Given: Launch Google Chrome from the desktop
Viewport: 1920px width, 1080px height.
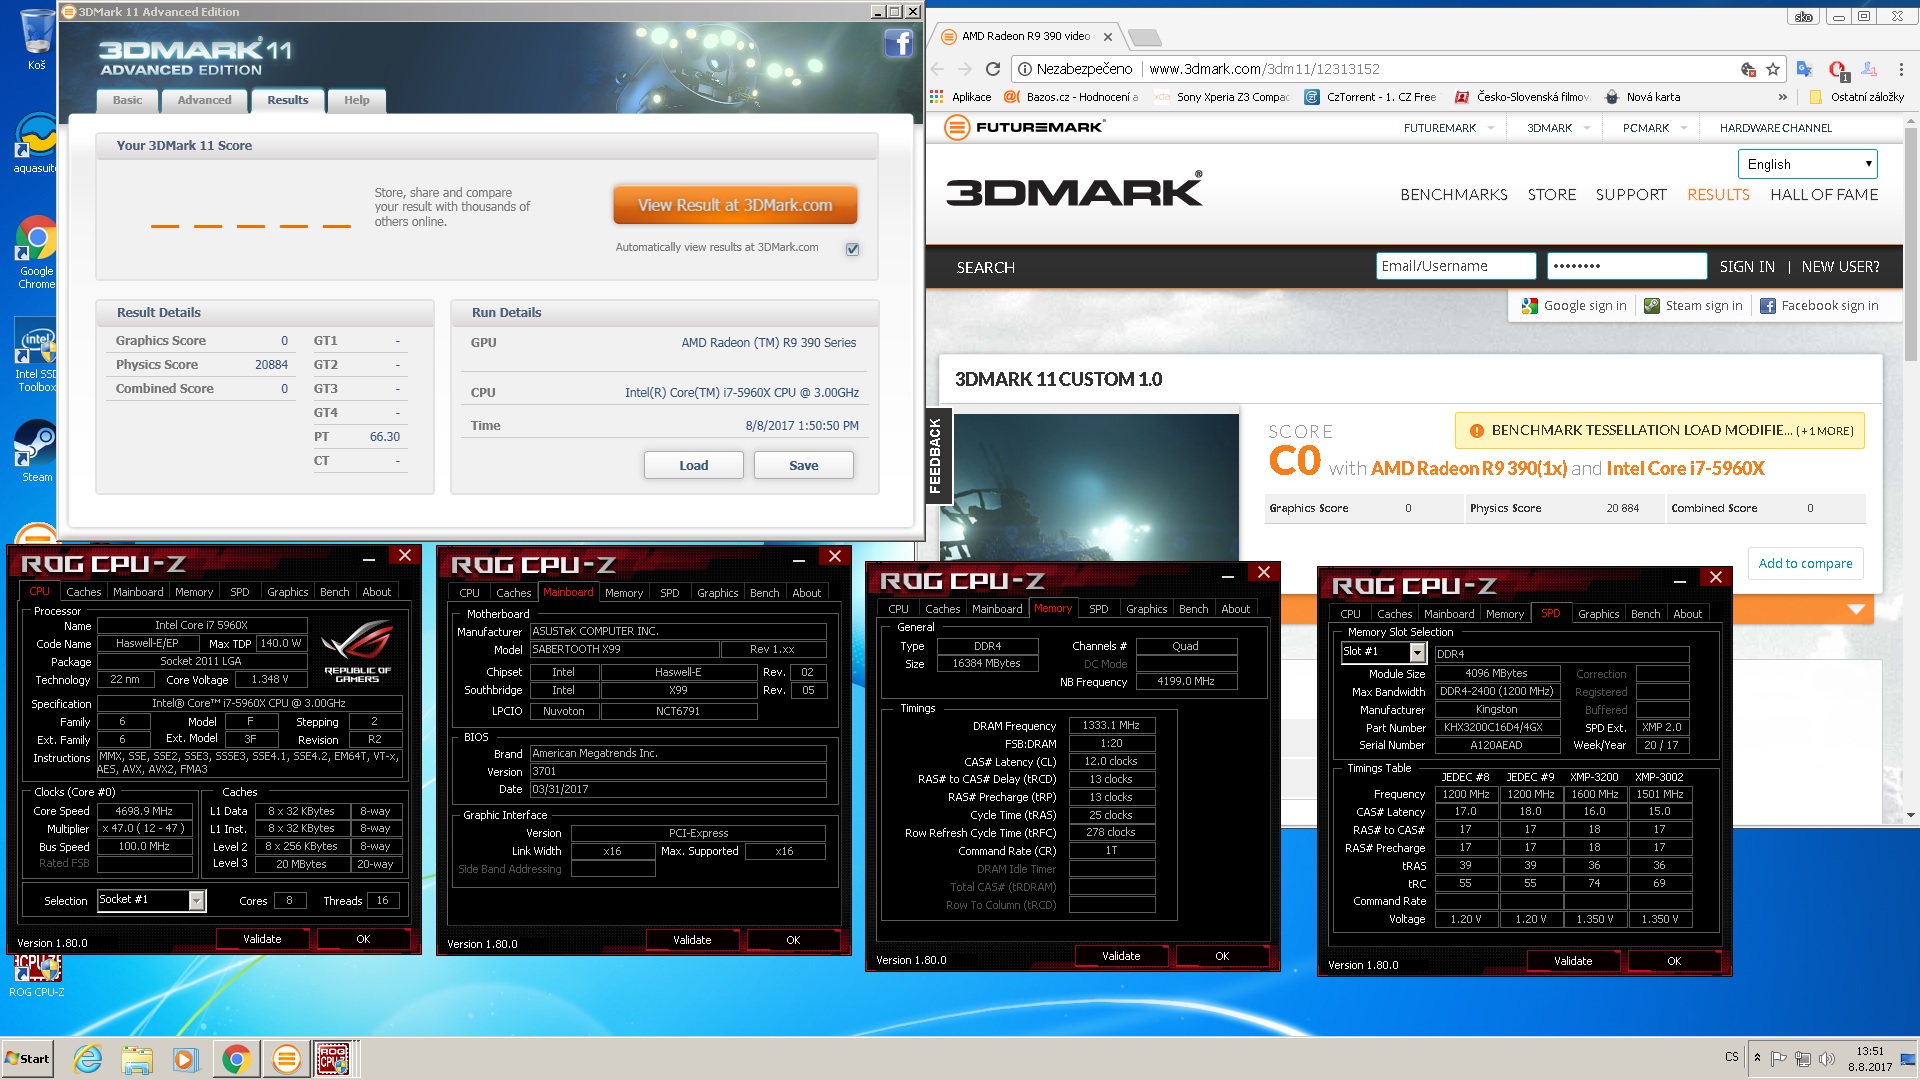Looking at the screenshot, I should tap(36, 252).
